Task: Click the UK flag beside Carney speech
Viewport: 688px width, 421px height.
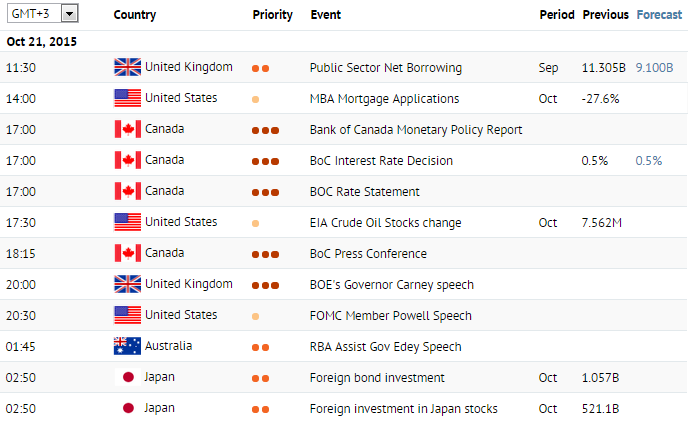Action: click(x=127, y=284)
